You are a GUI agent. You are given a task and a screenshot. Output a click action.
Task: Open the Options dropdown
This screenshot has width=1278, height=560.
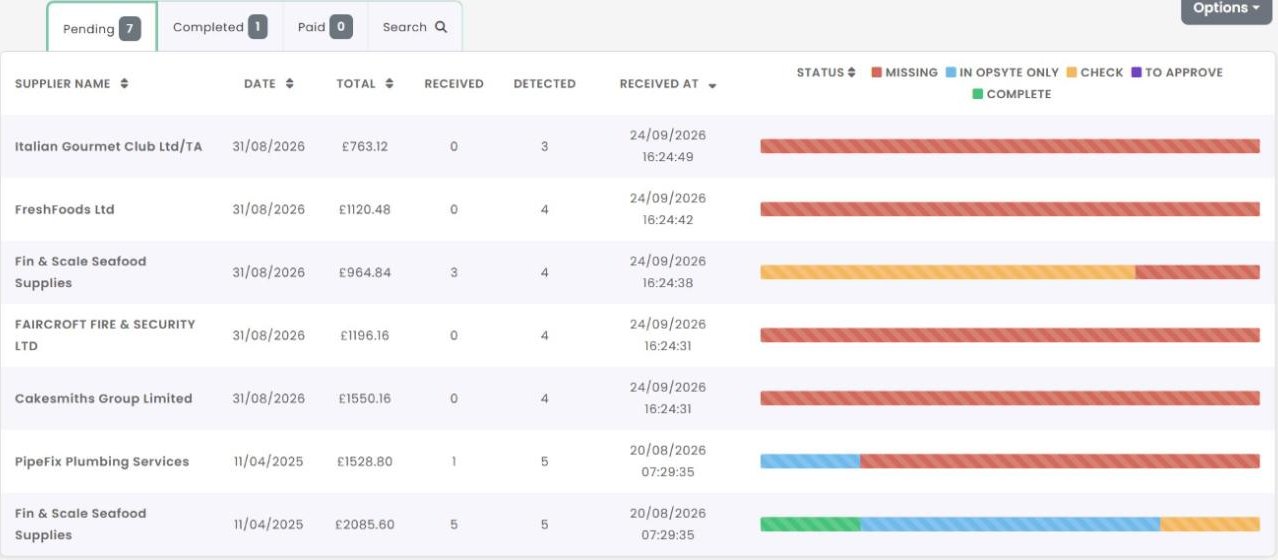1226,9
